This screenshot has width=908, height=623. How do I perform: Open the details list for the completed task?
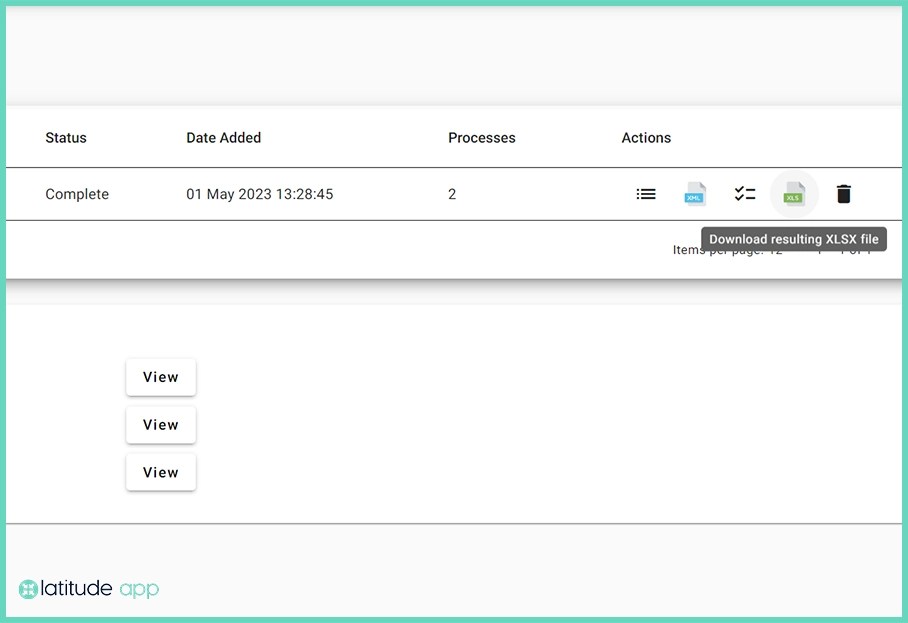point(646,194)
